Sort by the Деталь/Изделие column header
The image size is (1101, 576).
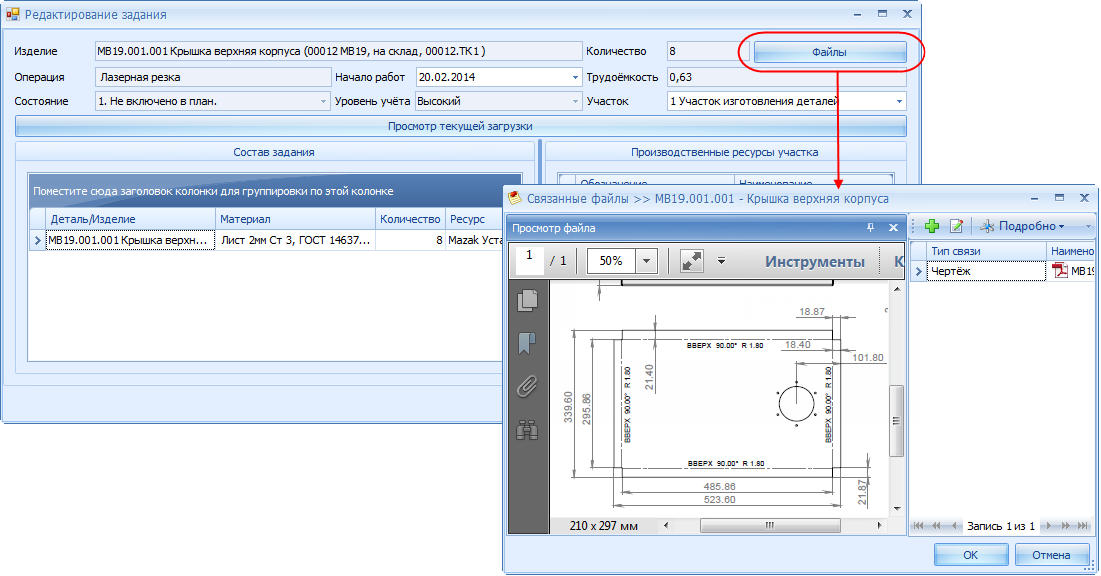pos(131,219)
